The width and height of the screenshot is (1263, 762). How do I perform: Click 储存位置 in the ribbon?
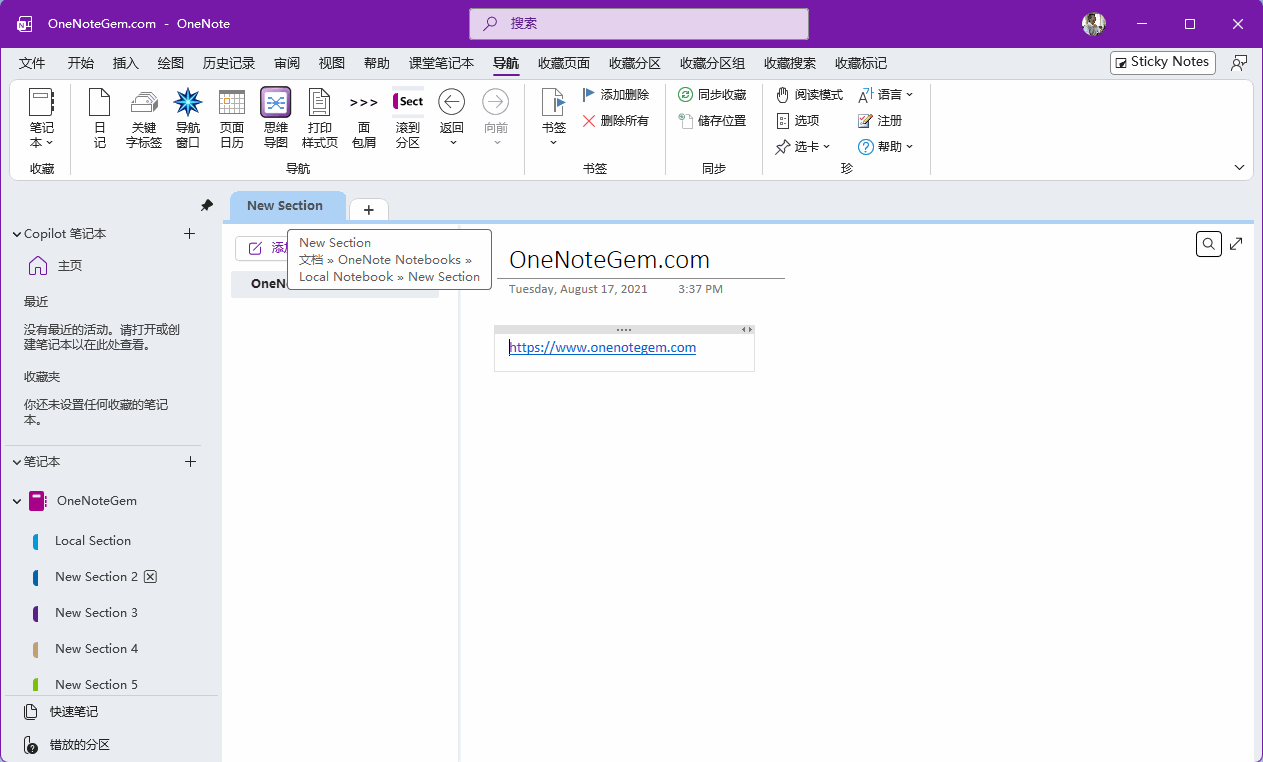712,121
